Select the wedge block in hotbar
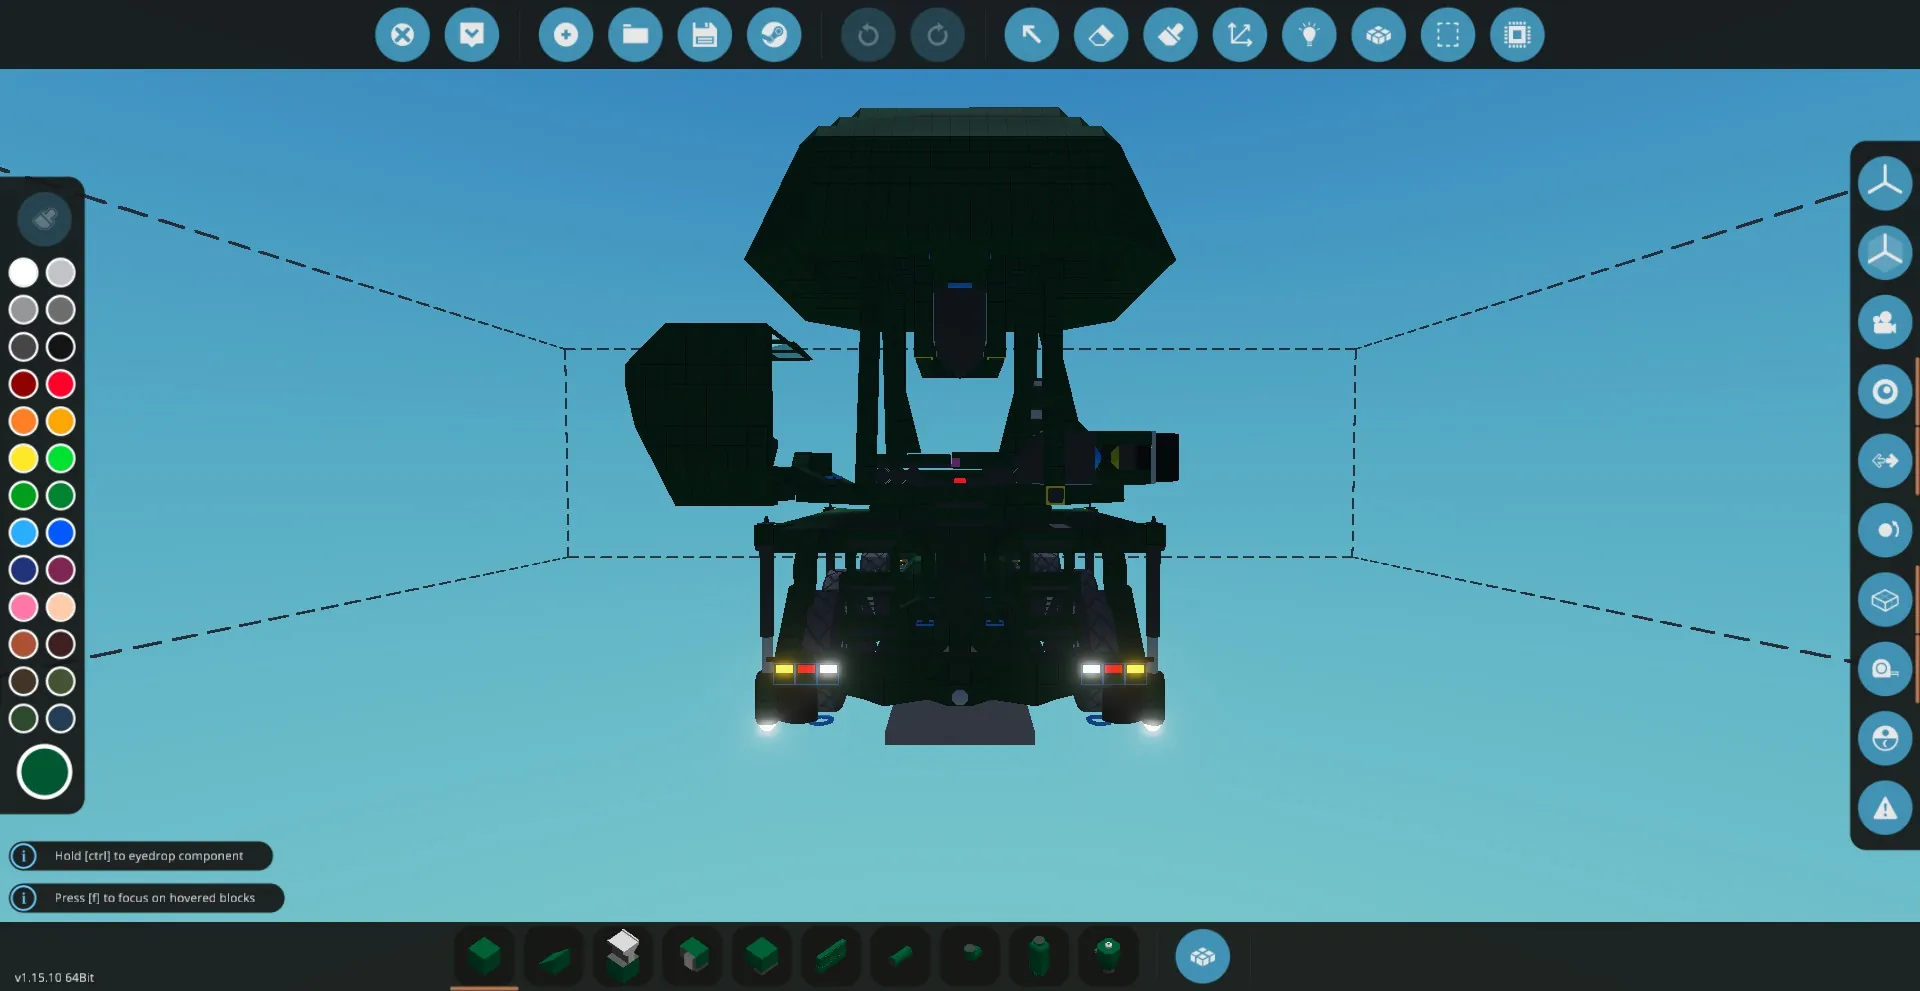1920x991 pixels. pyautogui.click(x=554, y=957)
